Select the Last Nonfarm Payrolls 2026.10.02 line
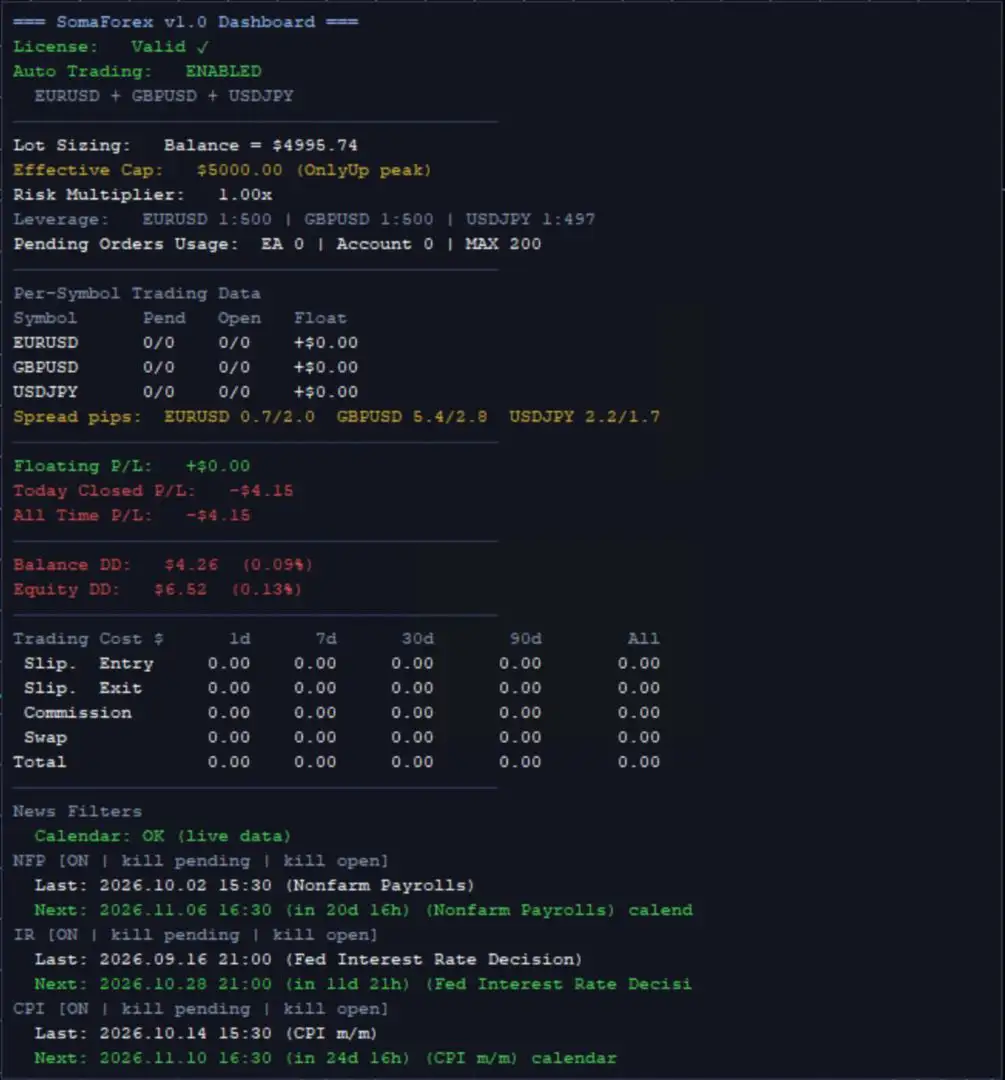1005x1080 pixels. (x=255, y=886)
